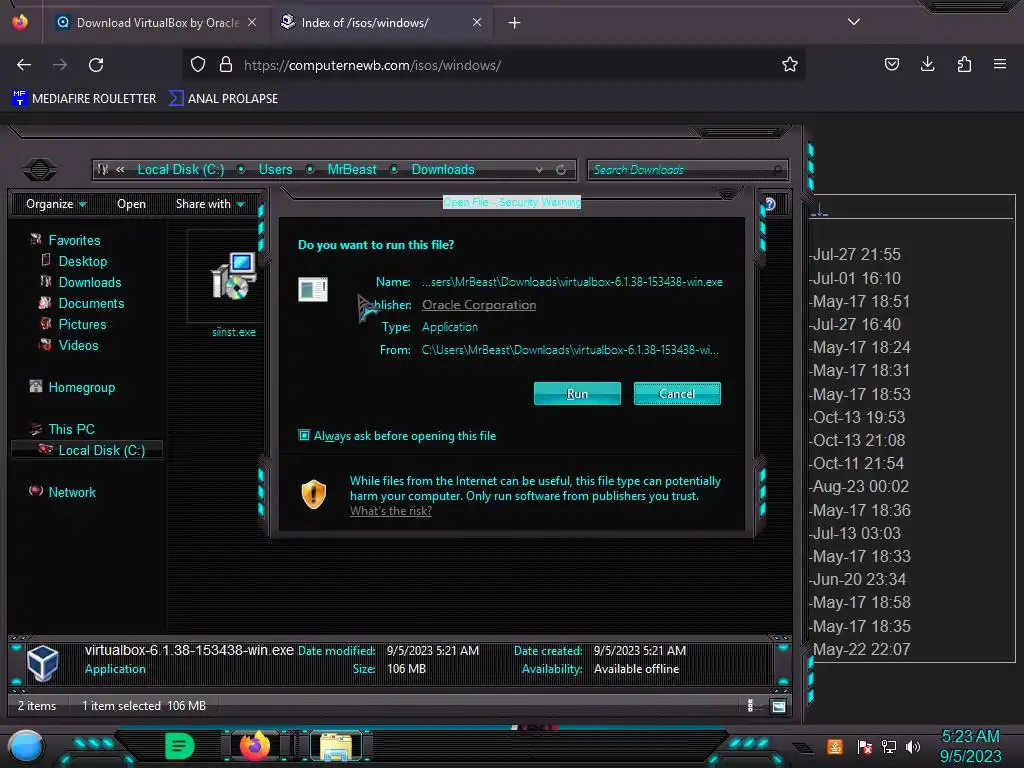Open Videos in the navigation pane
The height and width of the screenshot is (768, 1024).
point(78,345)
